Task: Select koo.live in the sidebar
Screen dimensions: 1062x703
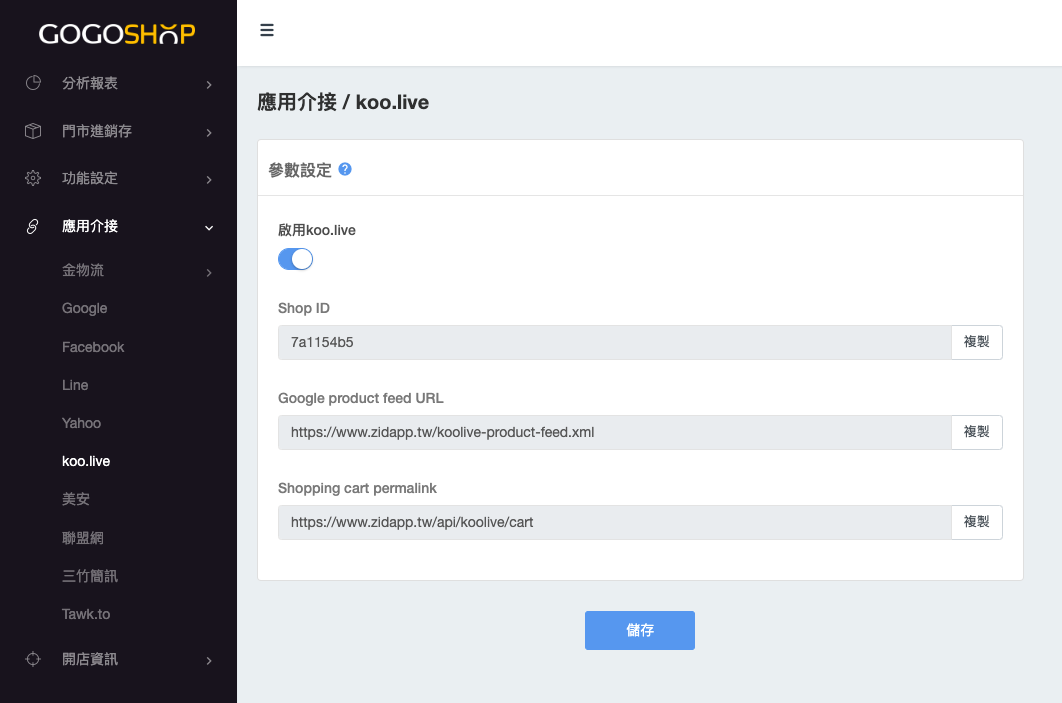Action: click(86, 461)
